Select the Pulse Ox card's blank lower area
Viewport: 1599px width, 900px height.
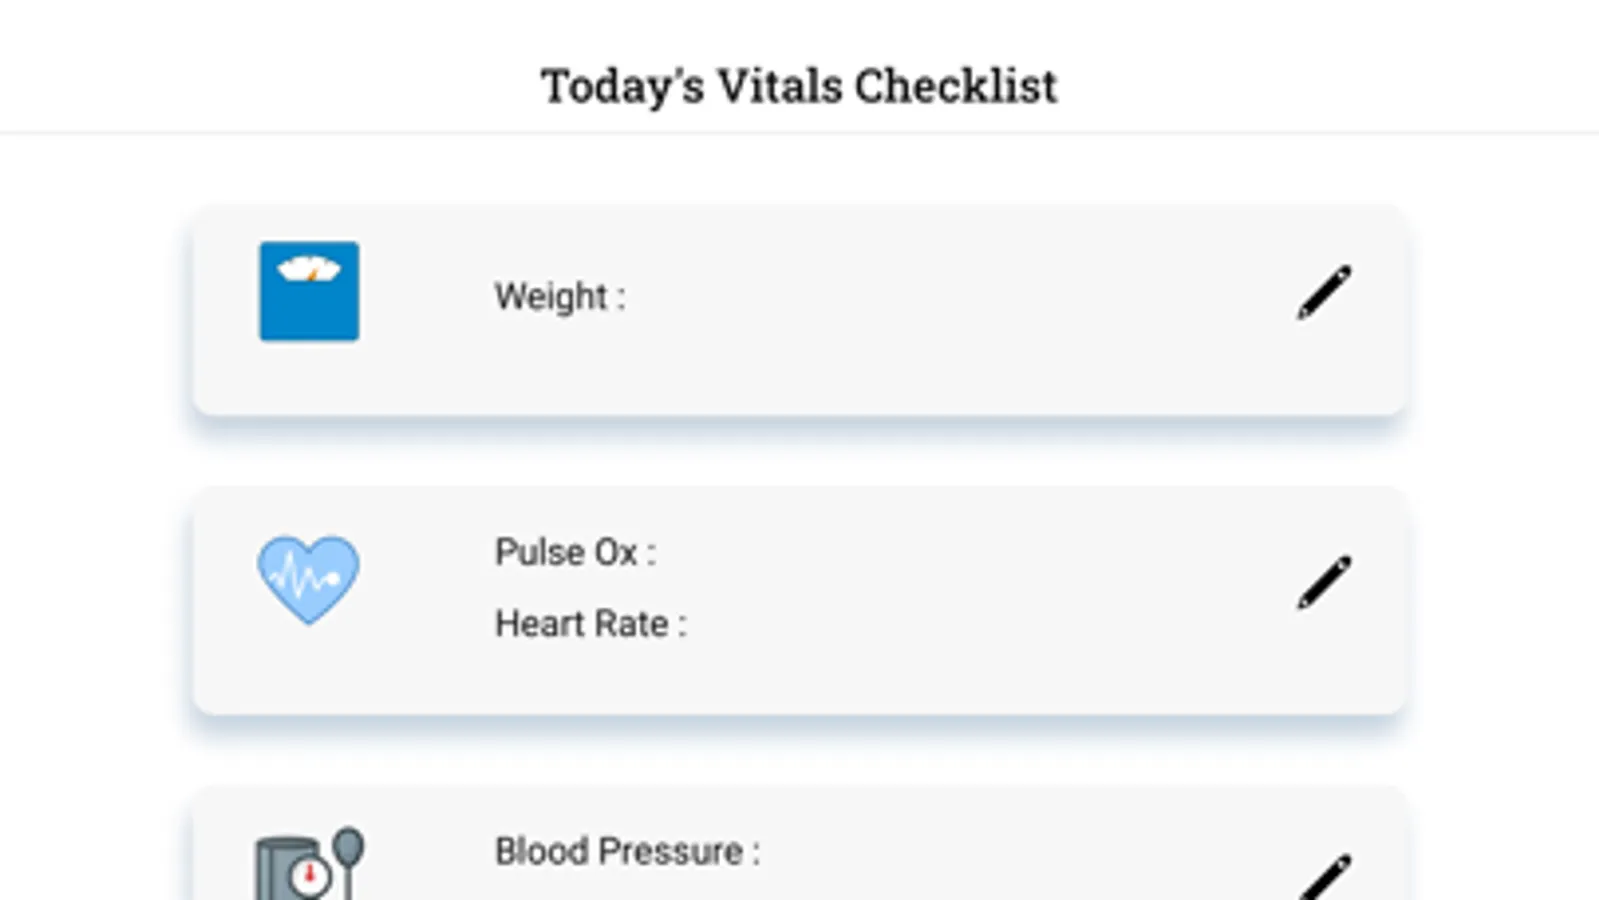pyautogui.click(x=800, y=682)
